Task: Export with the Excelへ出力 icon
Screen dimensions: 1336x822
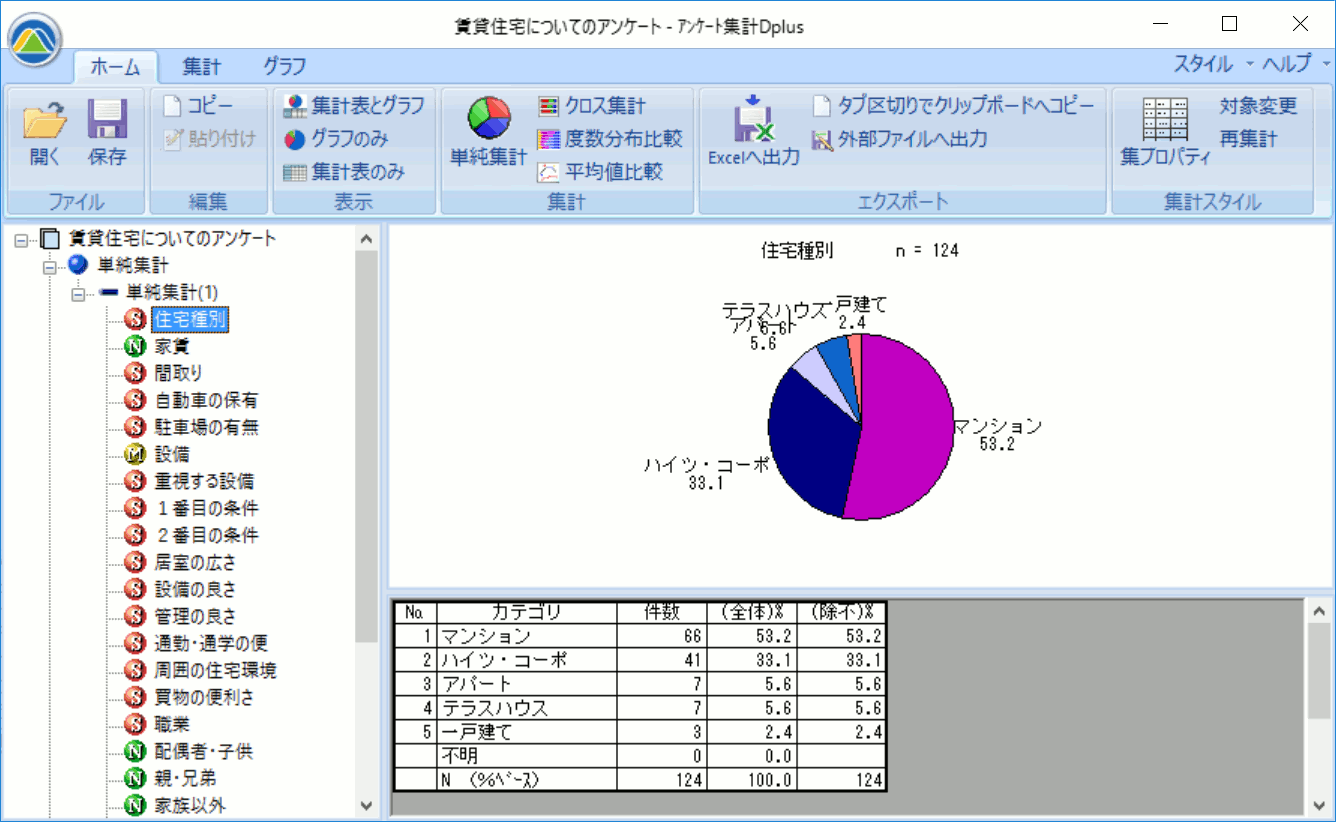Action: pyautogui.click(x=753, y=118)
